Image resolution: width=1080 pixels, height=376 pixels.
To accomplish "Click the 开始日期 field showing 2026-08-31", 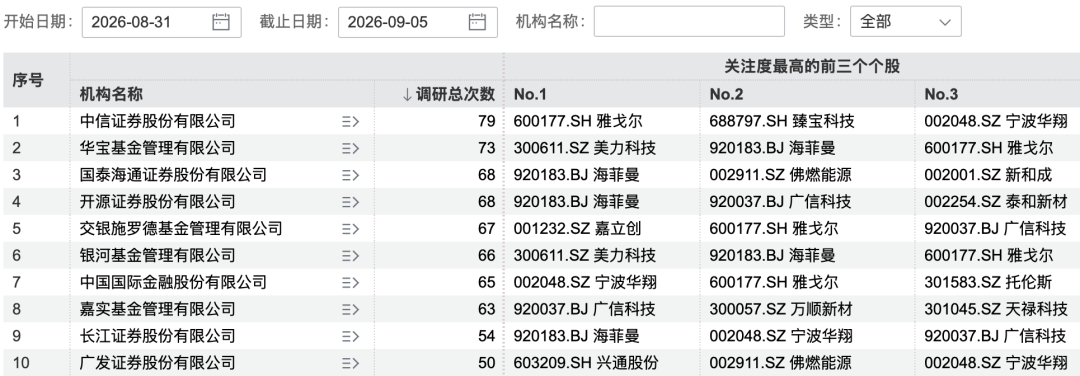I will [x=161, y=22].
